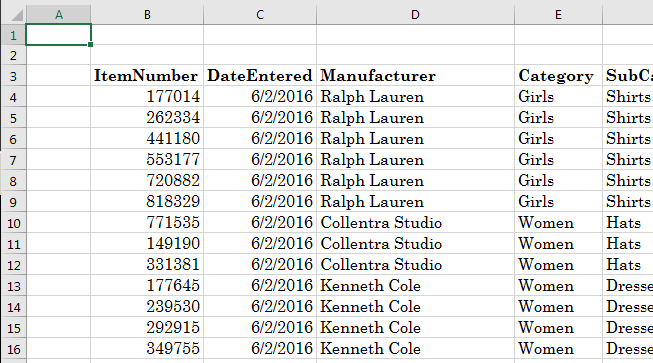The height and width of the screenshot is (363, 653).
Task: Select column B header
Action: pyautogui.click(x=147, y=15)
